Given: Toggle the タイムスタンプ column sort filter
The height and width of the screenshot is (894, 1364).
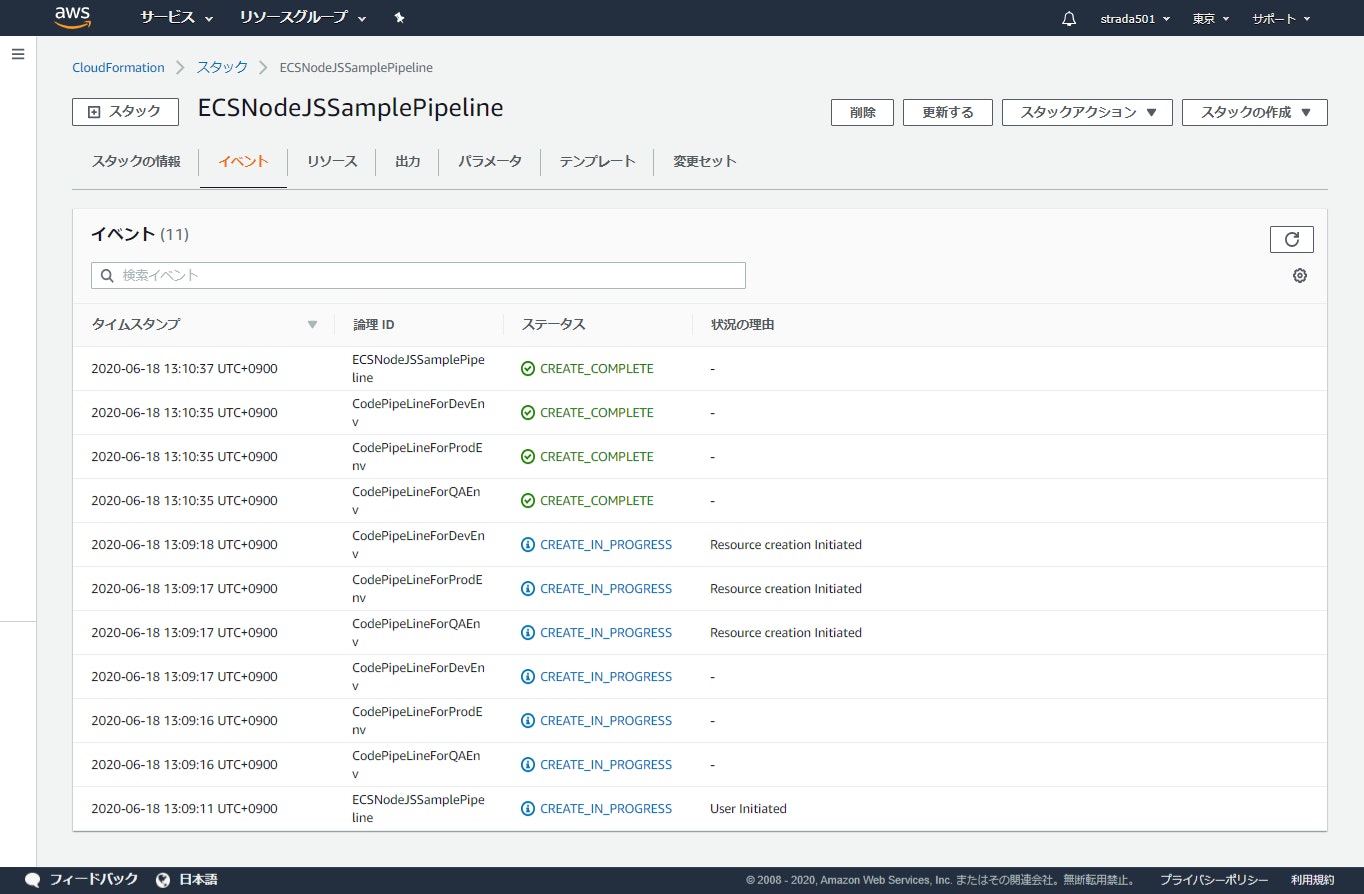Looking at the screenshot, I should coord(312,324).
